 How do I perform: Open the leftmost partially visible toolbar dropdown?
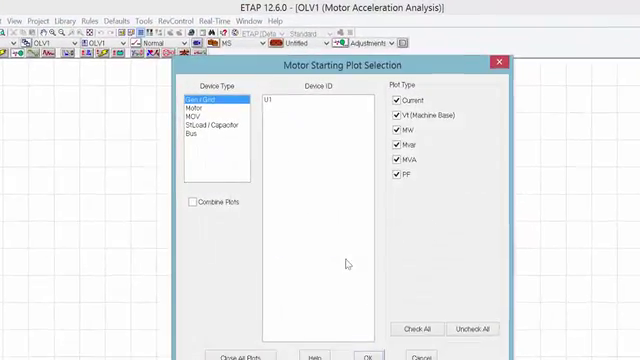[x=13, y=43]
